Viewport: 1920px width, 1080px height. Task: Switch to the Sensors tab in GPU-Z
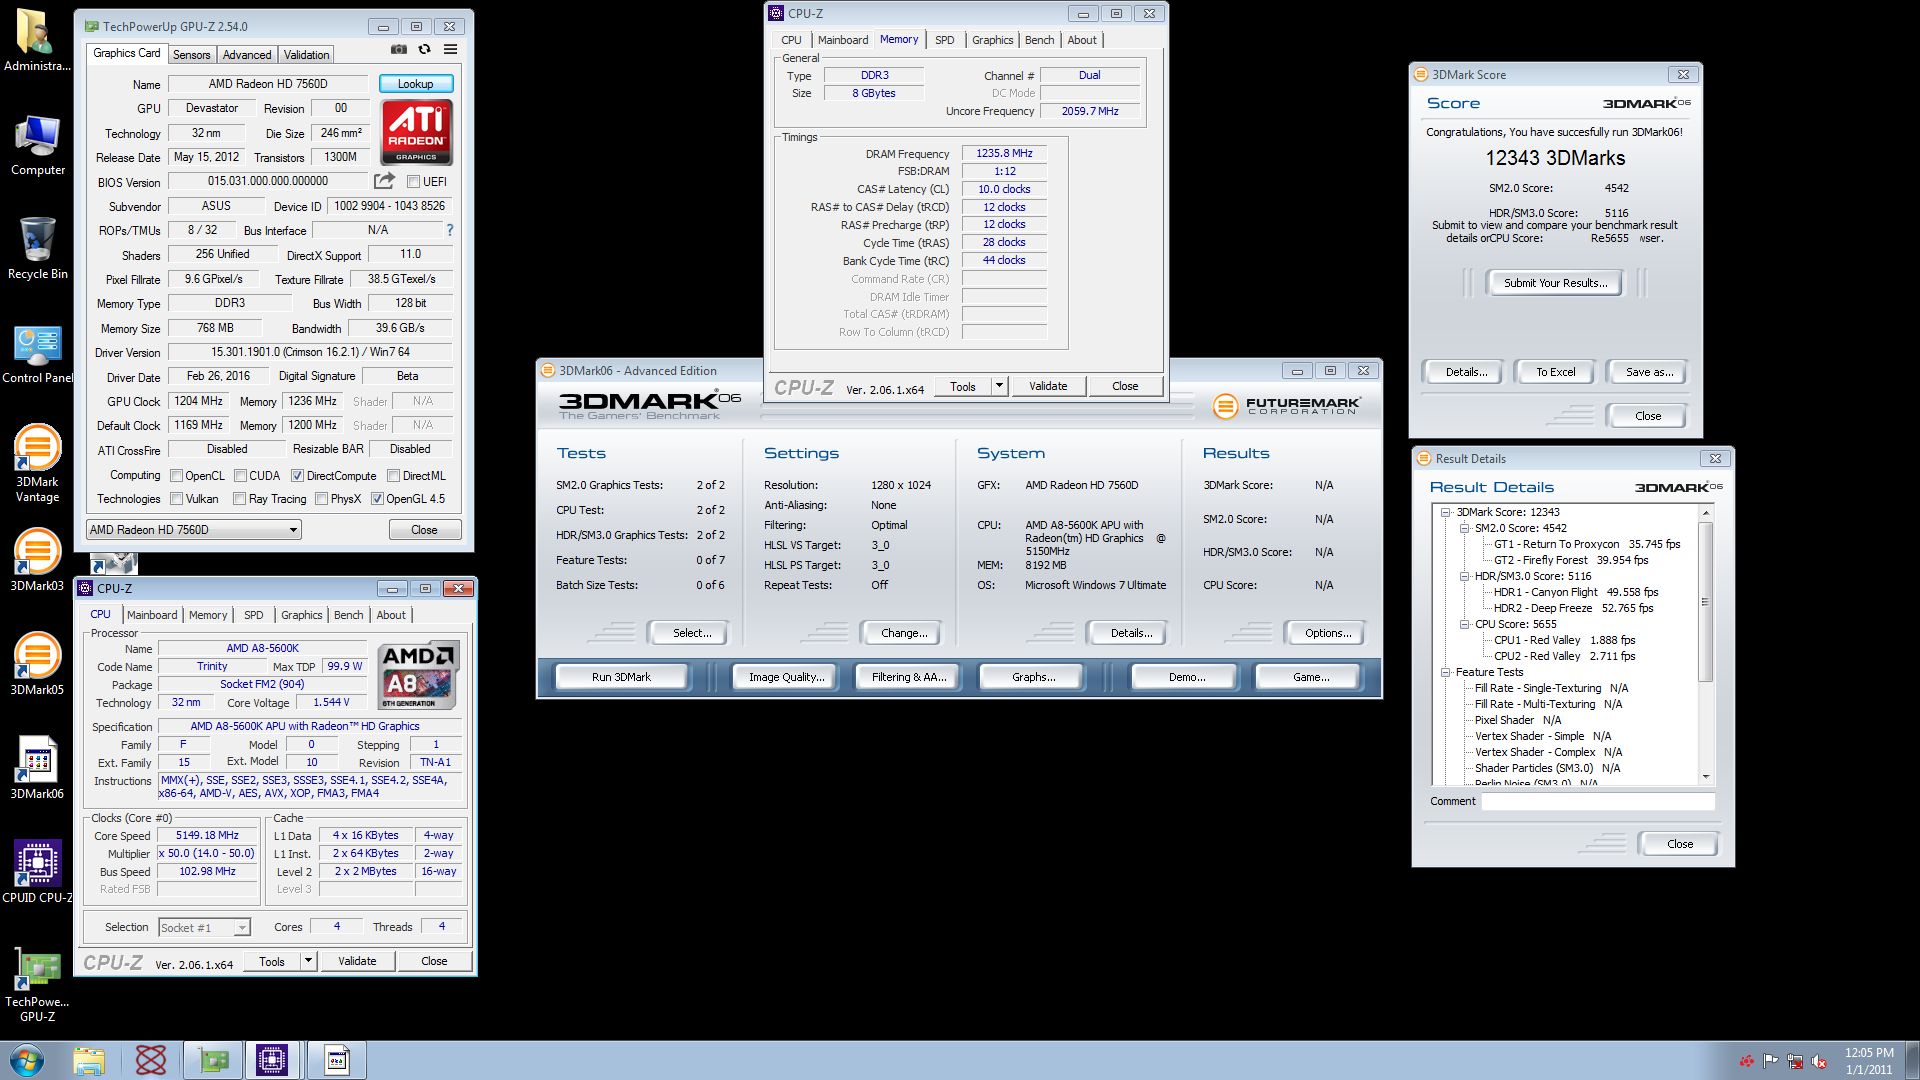pyautogui.click(x=191, y=55)
